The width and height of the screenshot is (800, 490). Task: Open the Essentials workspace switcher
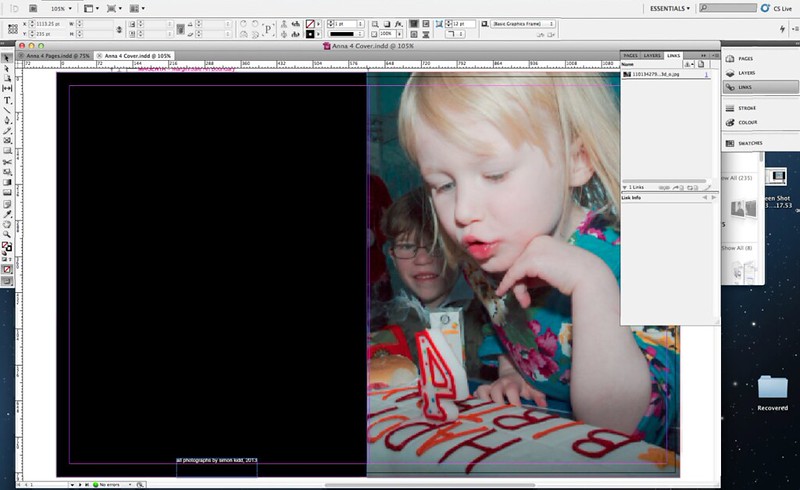669,8
